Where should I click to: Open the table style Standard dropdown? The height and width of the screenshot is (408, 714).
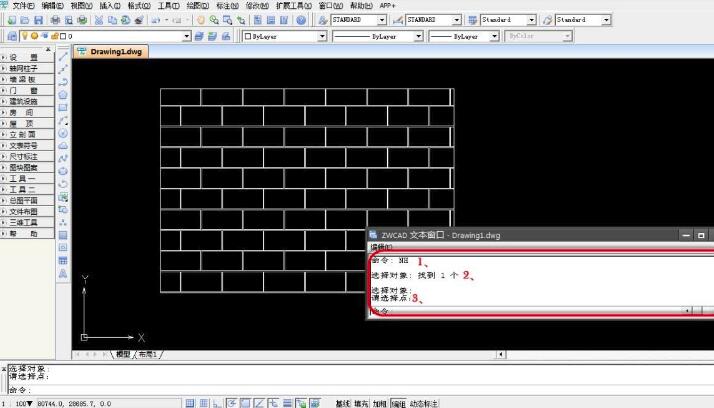click(531, 20)
